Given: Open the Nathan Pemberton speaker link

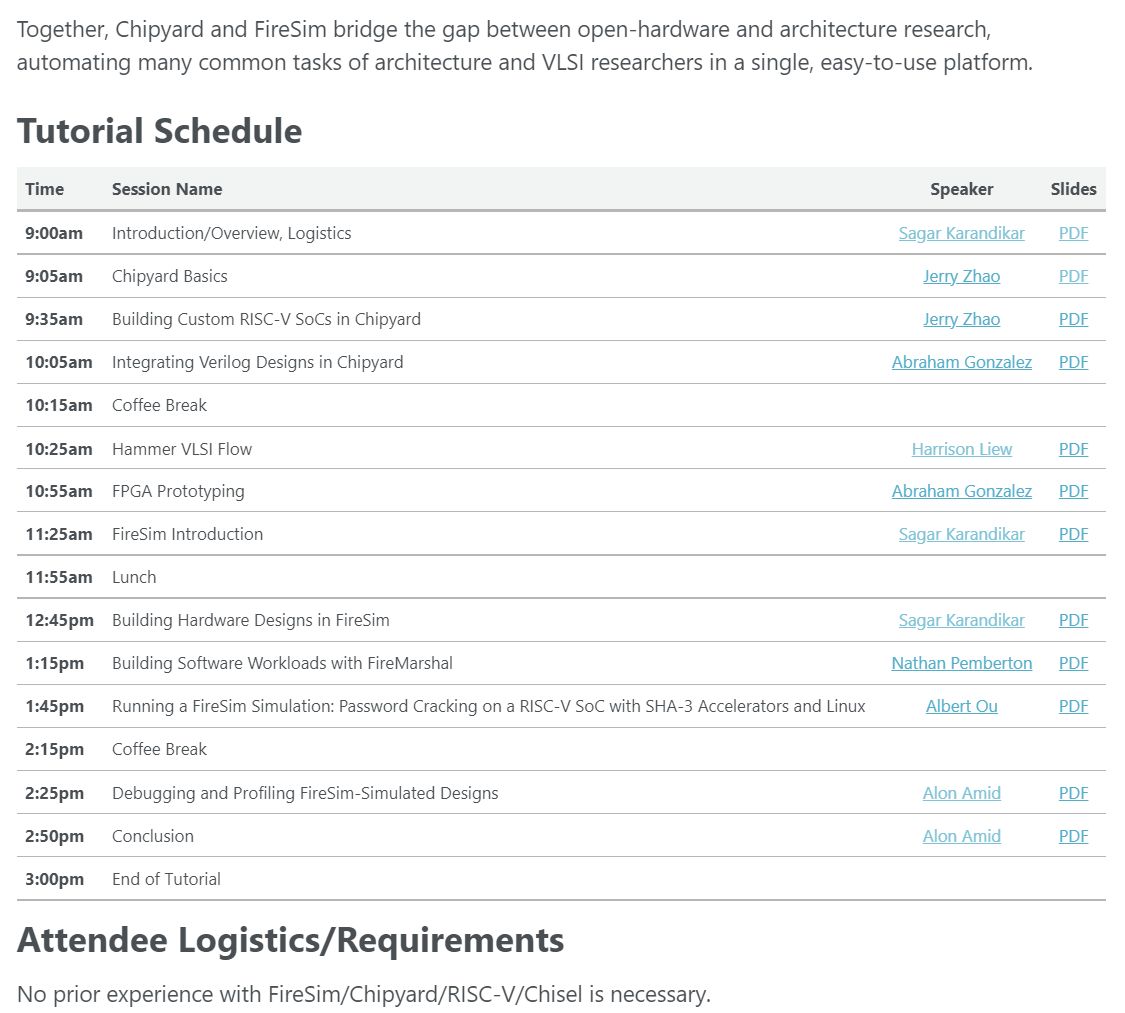Looking at the screenshot, I should (x=961, y=663).
